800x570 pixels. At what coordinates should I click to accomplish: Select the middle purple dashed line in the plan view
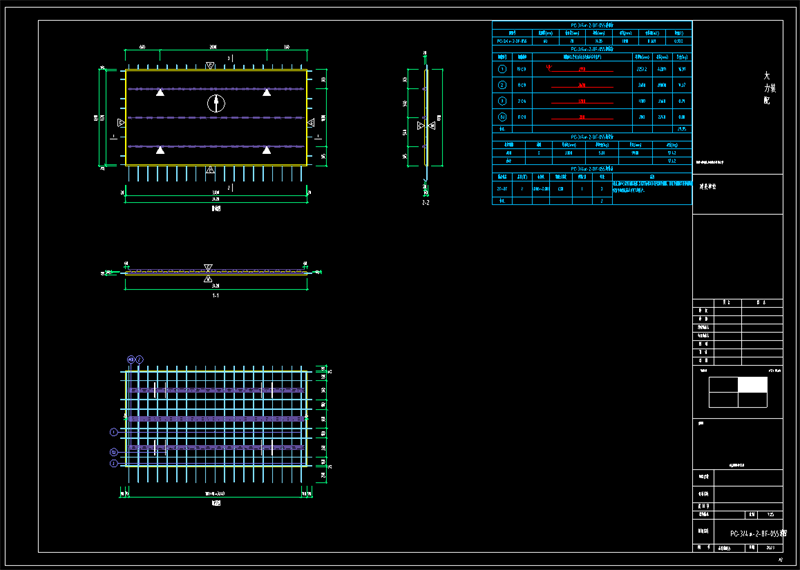(x=216, y=118)
